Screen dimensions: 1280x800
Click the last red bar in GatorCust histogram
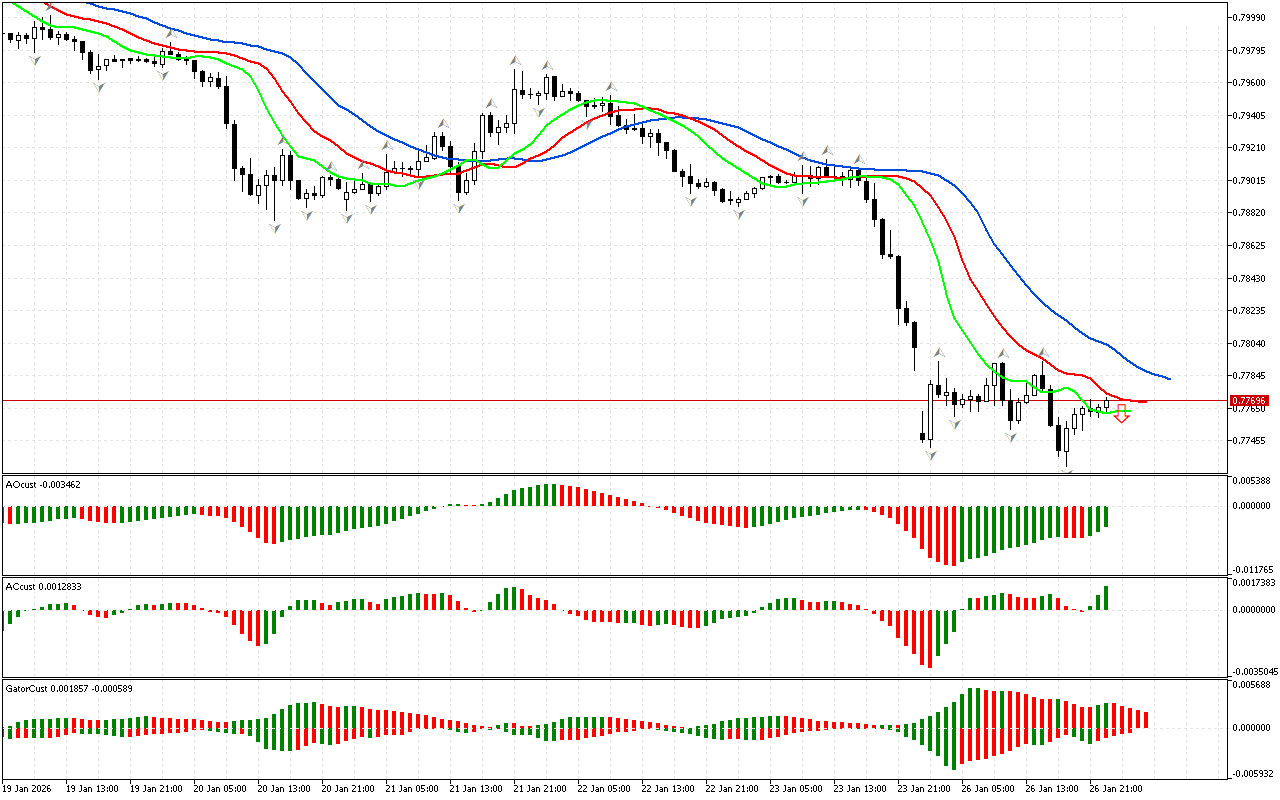1146,719
